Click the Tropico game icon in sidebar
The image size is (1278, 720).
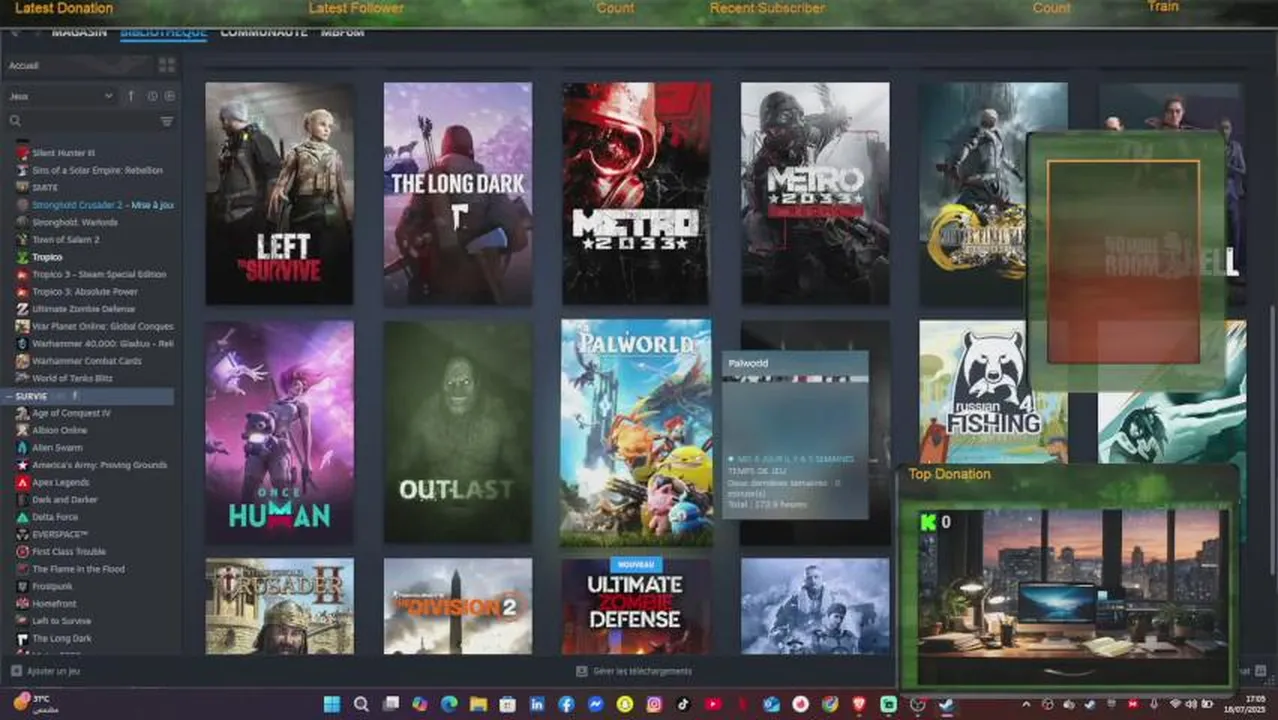point(22,257)
